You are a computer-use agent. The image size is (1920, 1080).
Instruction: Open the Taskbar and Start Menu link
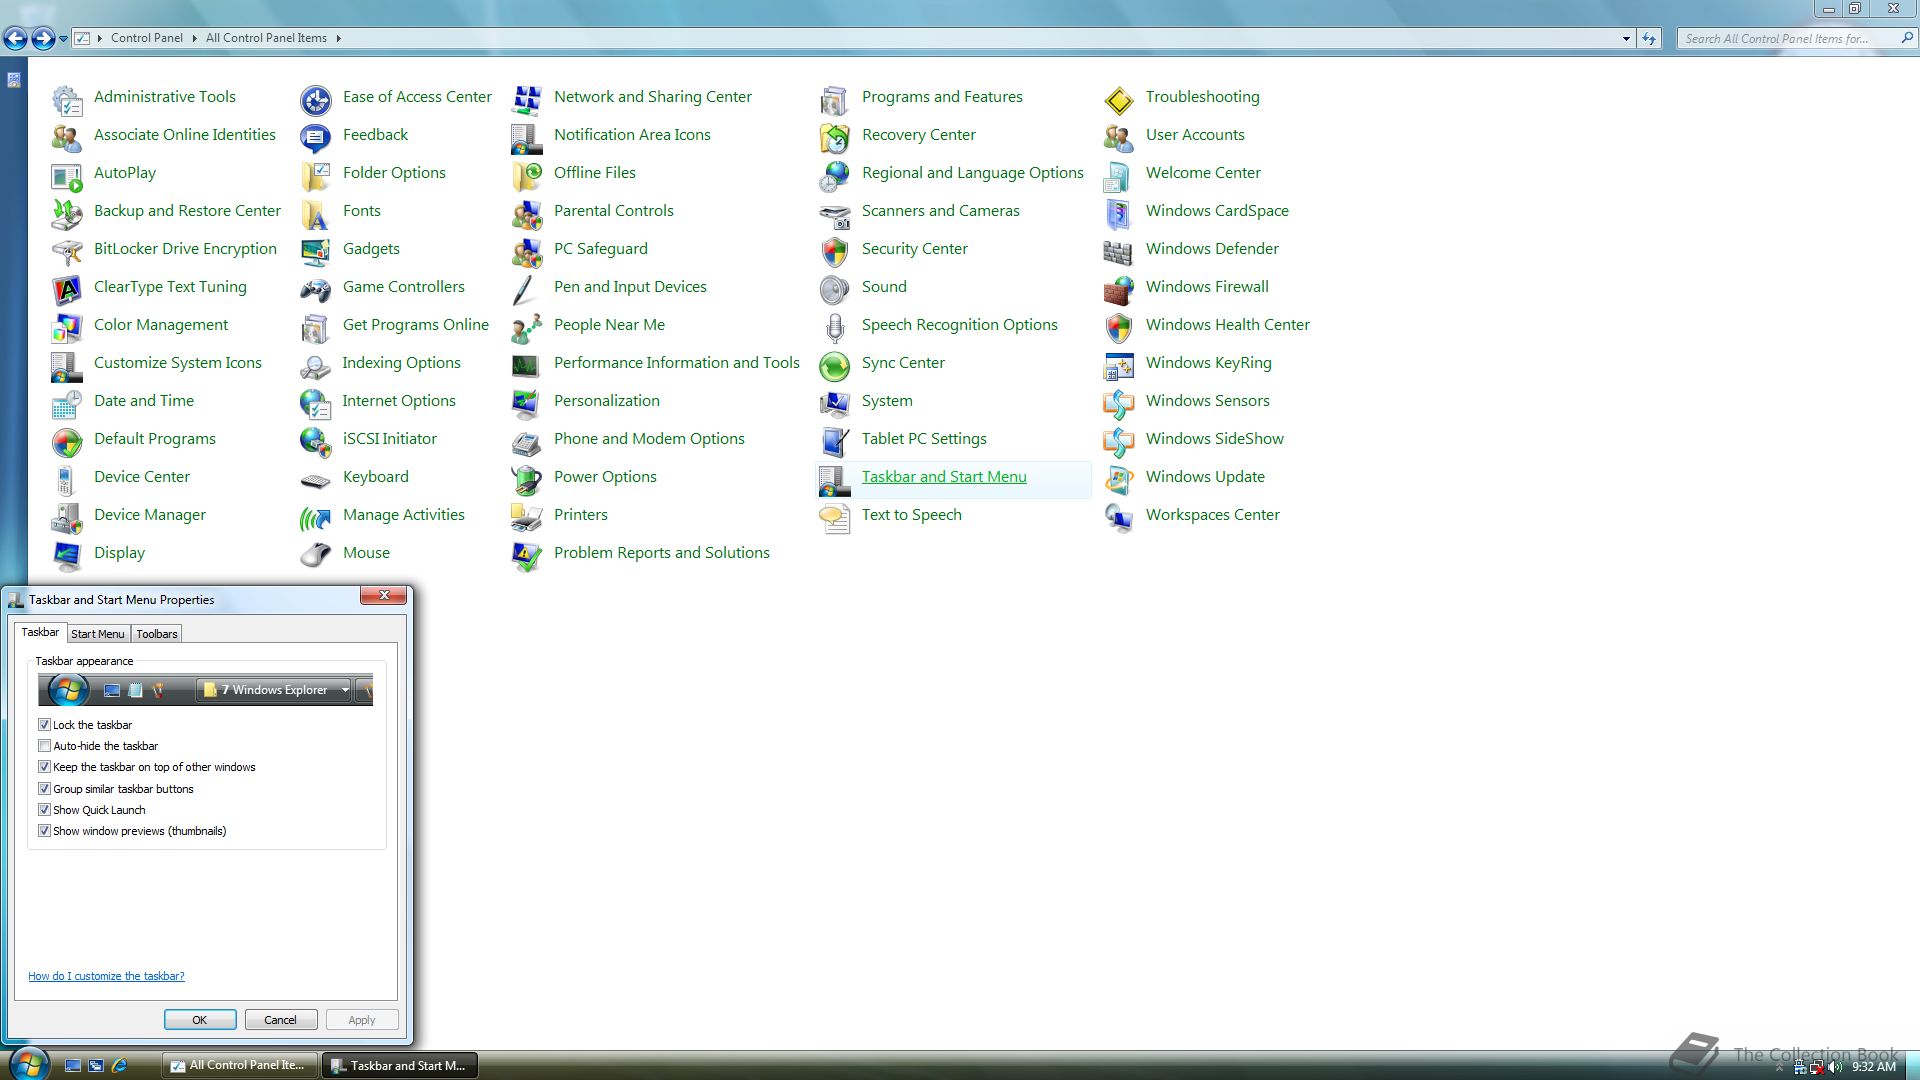point(944,477)
